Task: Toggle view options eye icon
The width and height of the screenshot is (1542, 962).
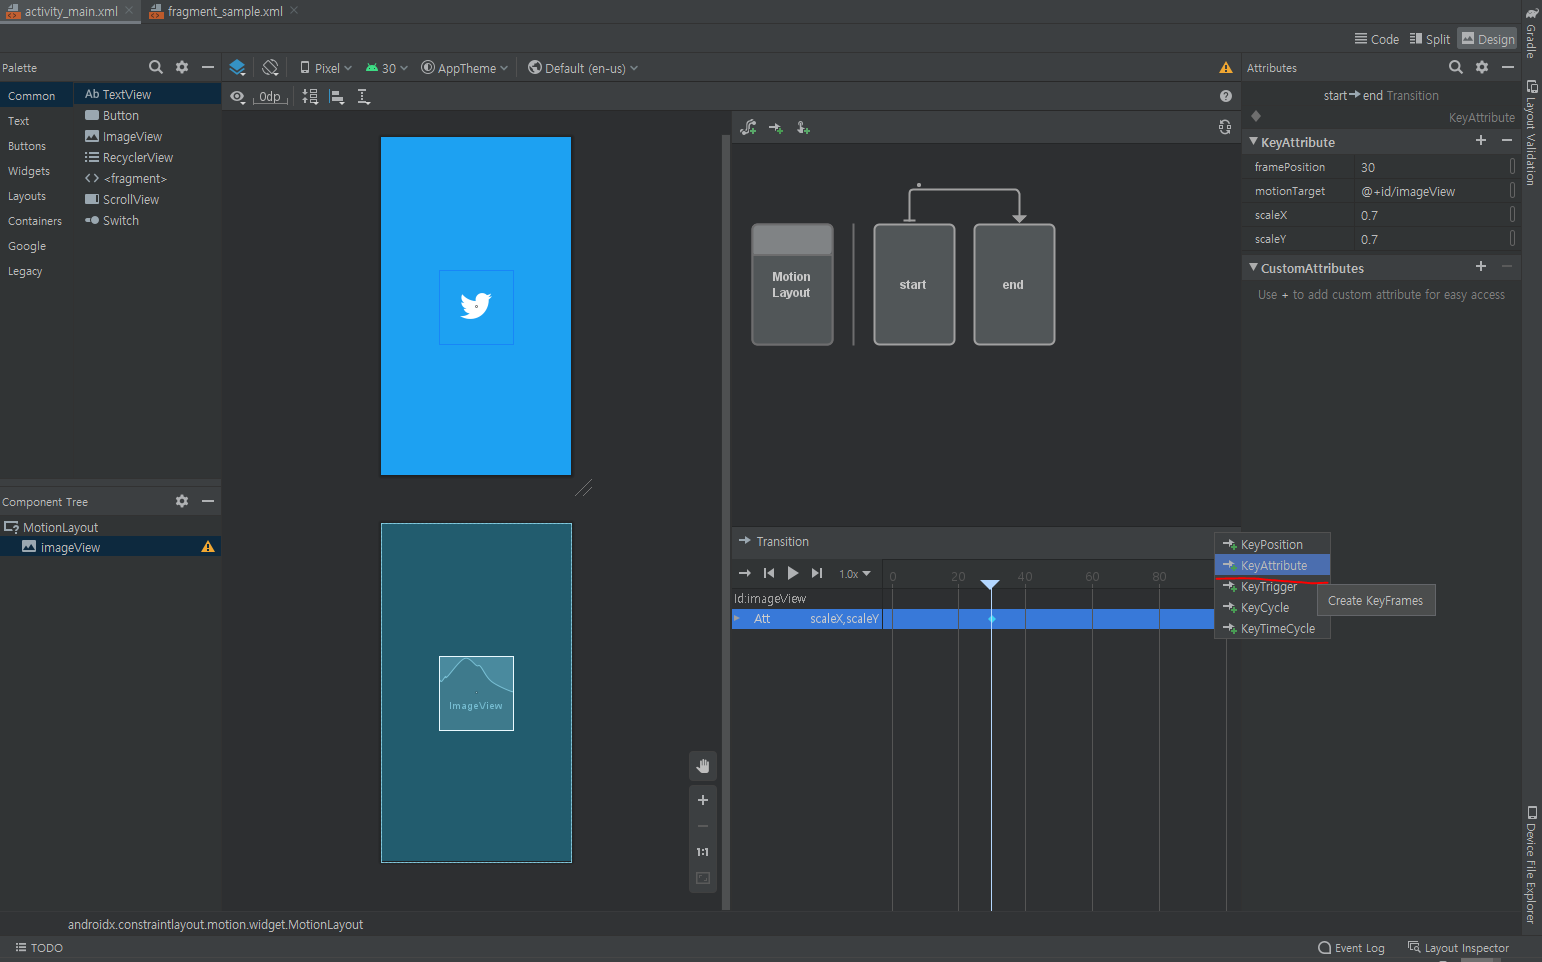Action: (237, 97)
